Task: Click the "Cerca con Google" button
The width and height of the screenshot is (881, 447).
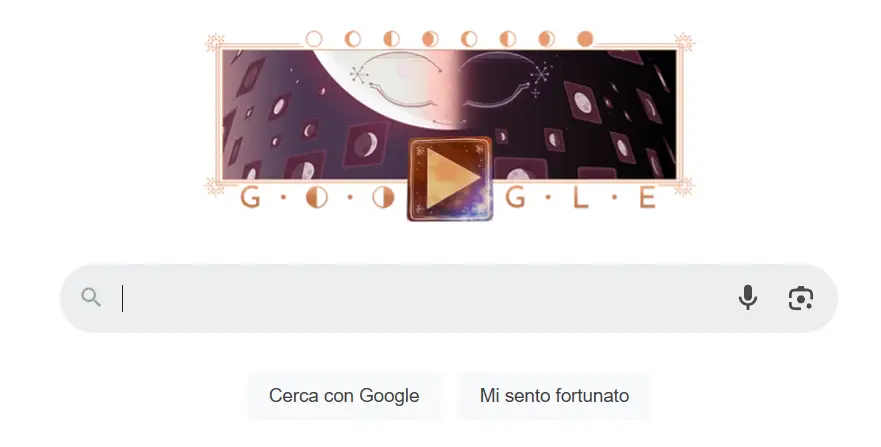Action: [x=344, y=395]
